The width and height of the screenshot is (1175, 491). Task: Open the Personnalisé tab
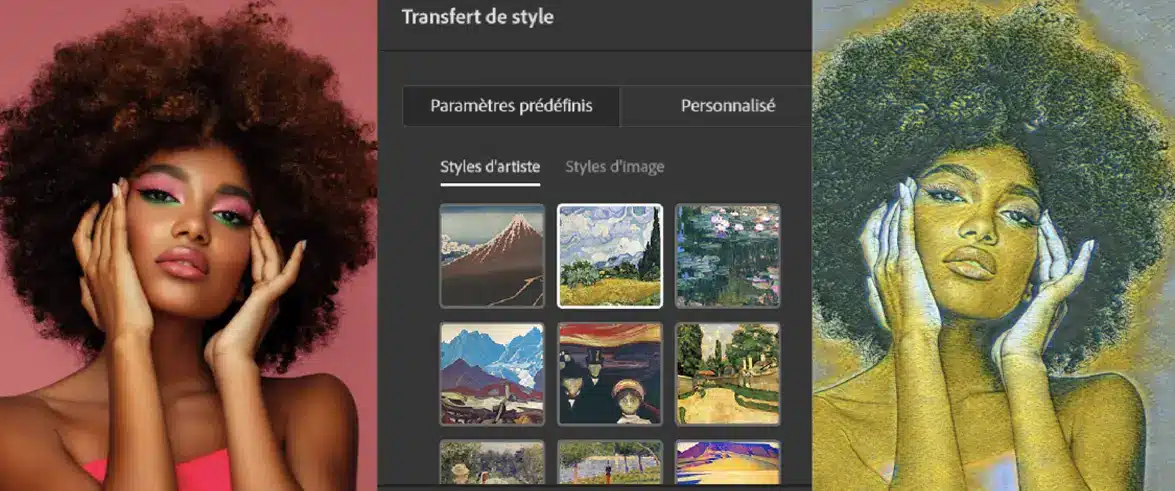coord(727,106)
